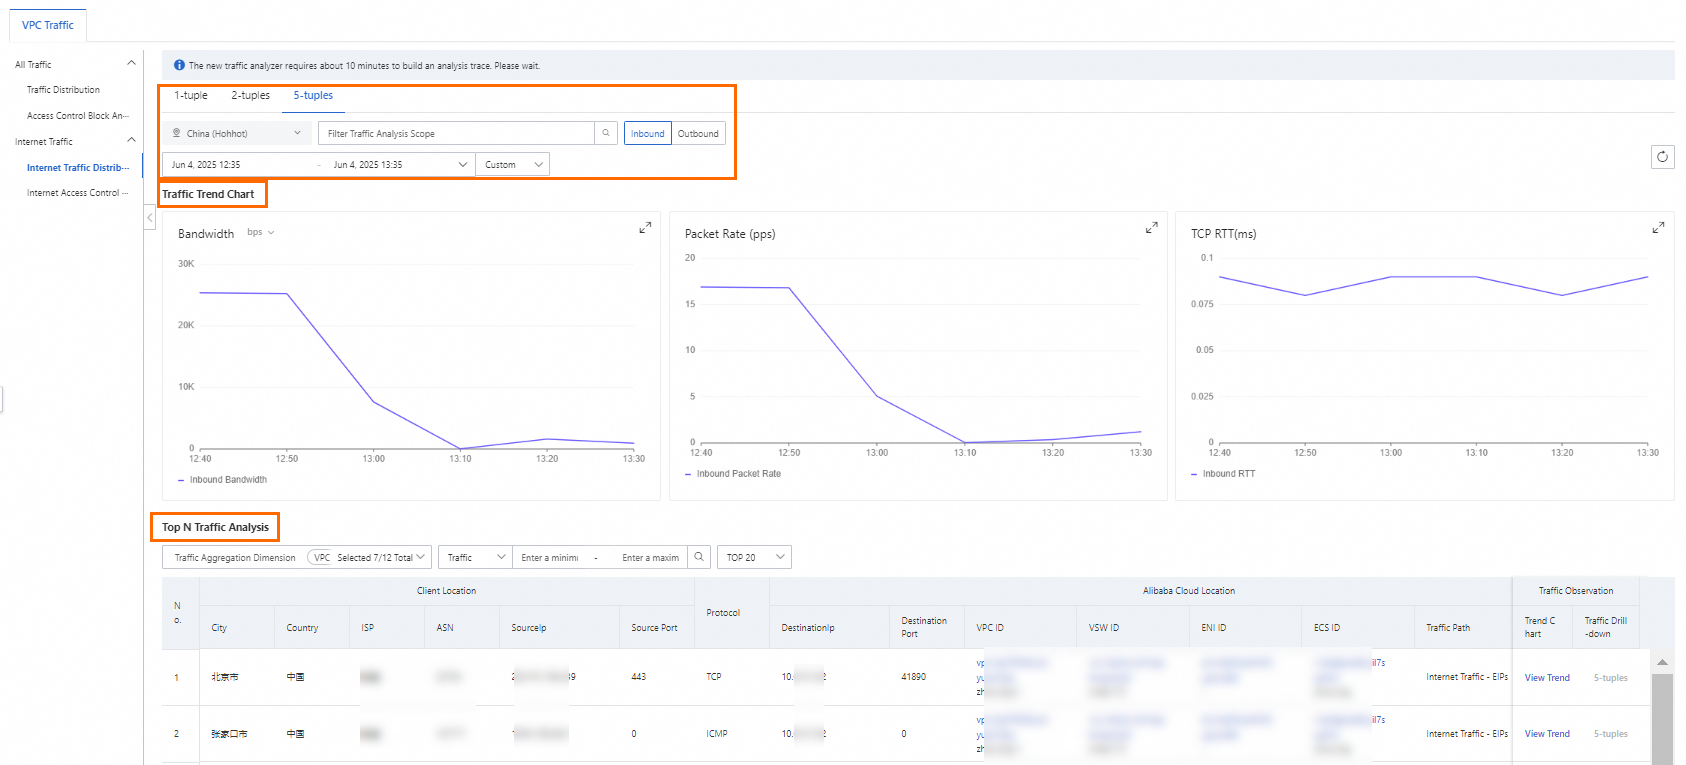Click View Trend link in row 1
The image size is (1686, 765).
(x=1546, y=678)
